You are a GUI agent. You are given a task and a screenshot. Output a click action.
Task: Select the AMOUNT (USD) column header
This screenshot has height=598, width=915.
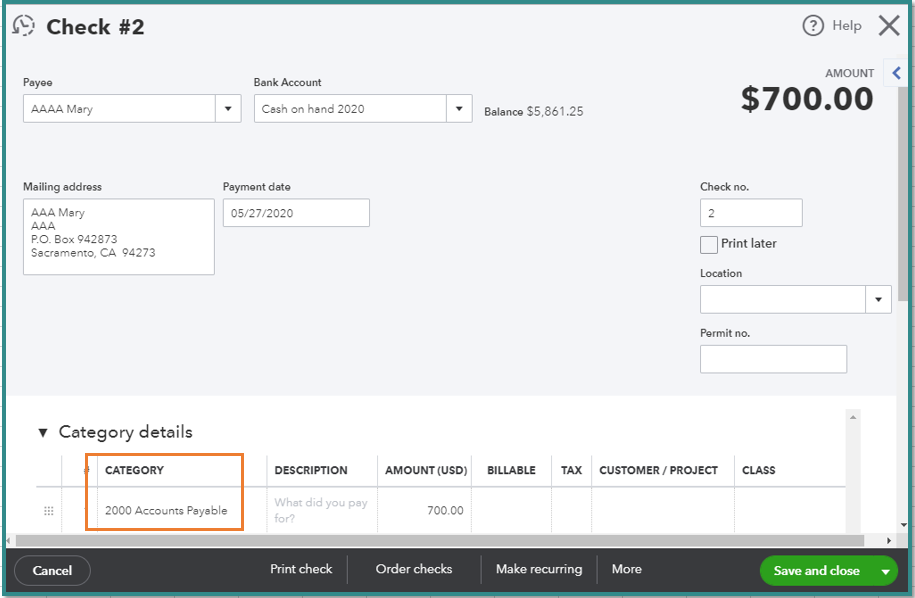coord(426,470)
